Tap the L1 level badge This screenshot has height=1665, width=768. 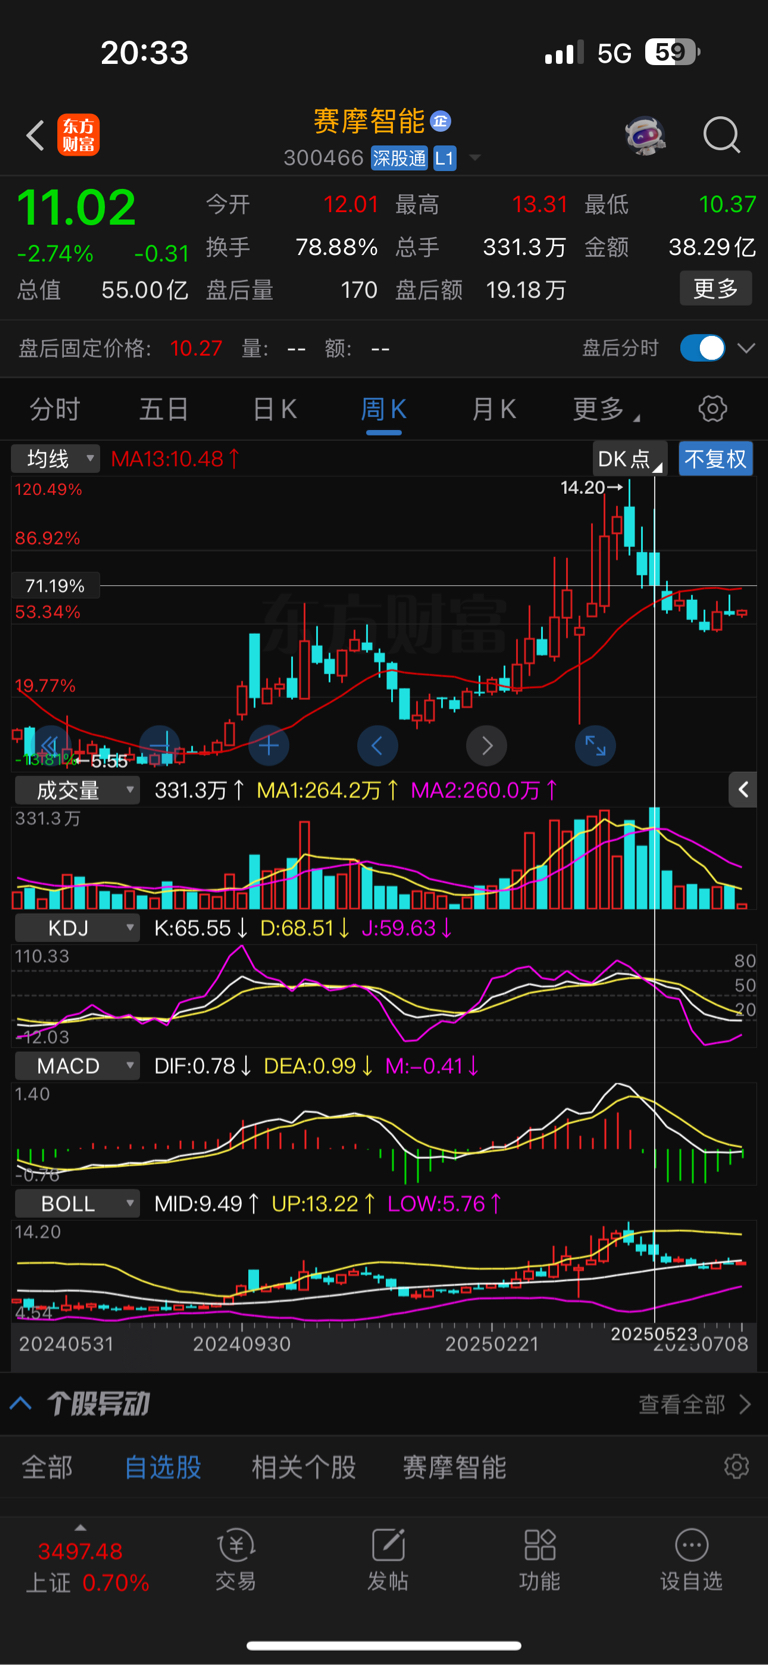[445, 158]
